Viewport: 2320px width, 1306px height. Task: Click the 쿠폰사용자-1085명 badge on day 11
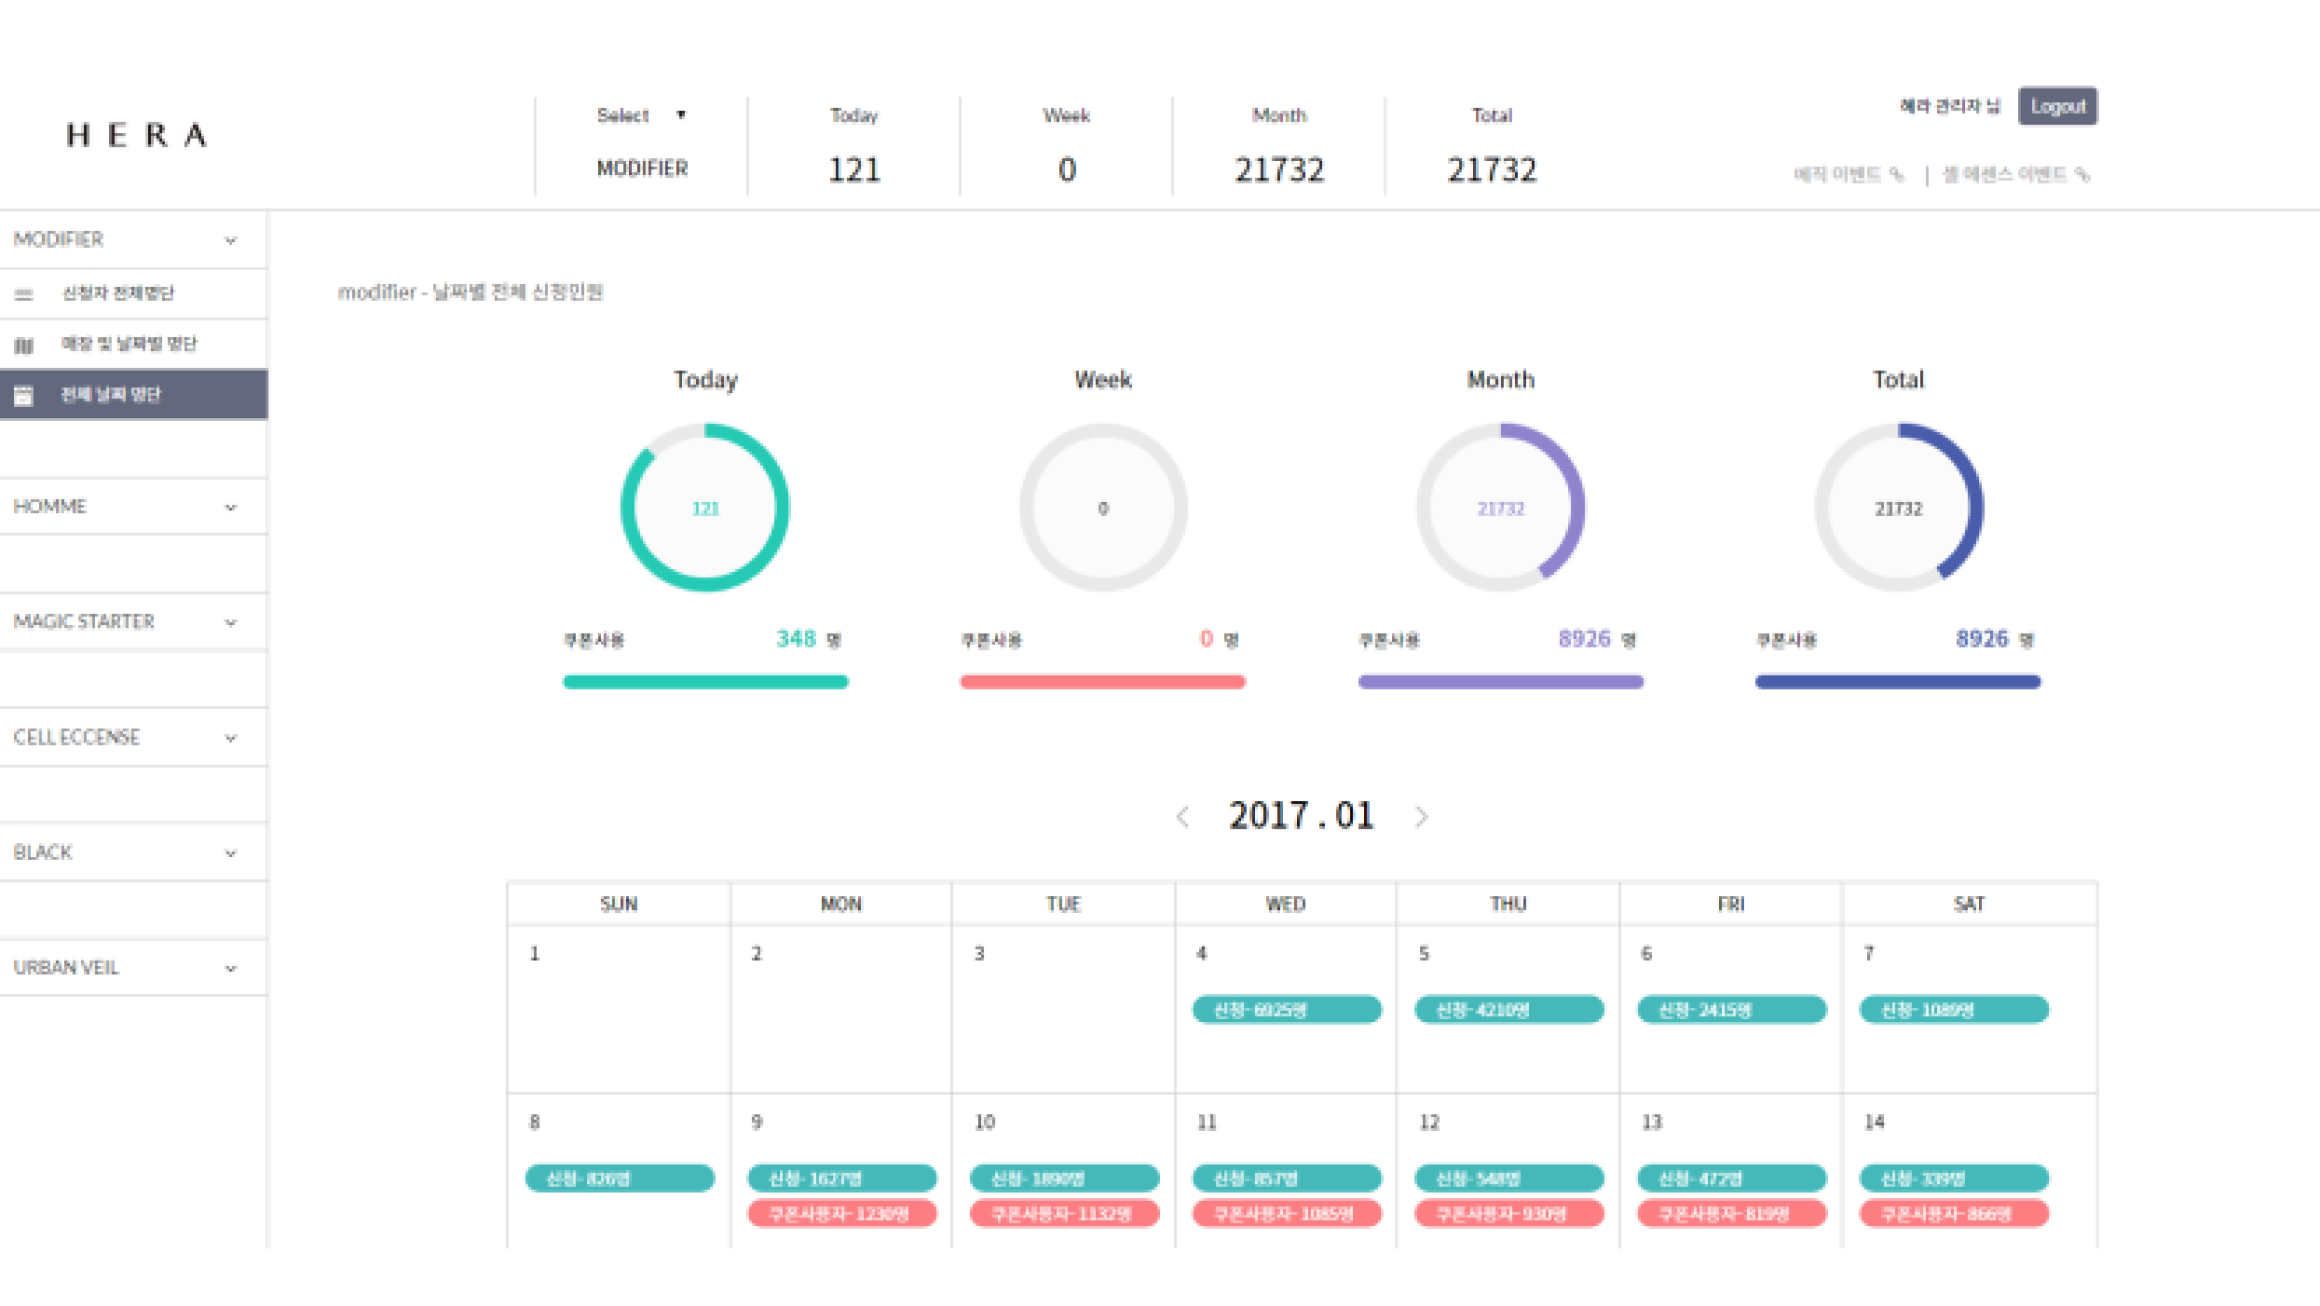1286,1214
